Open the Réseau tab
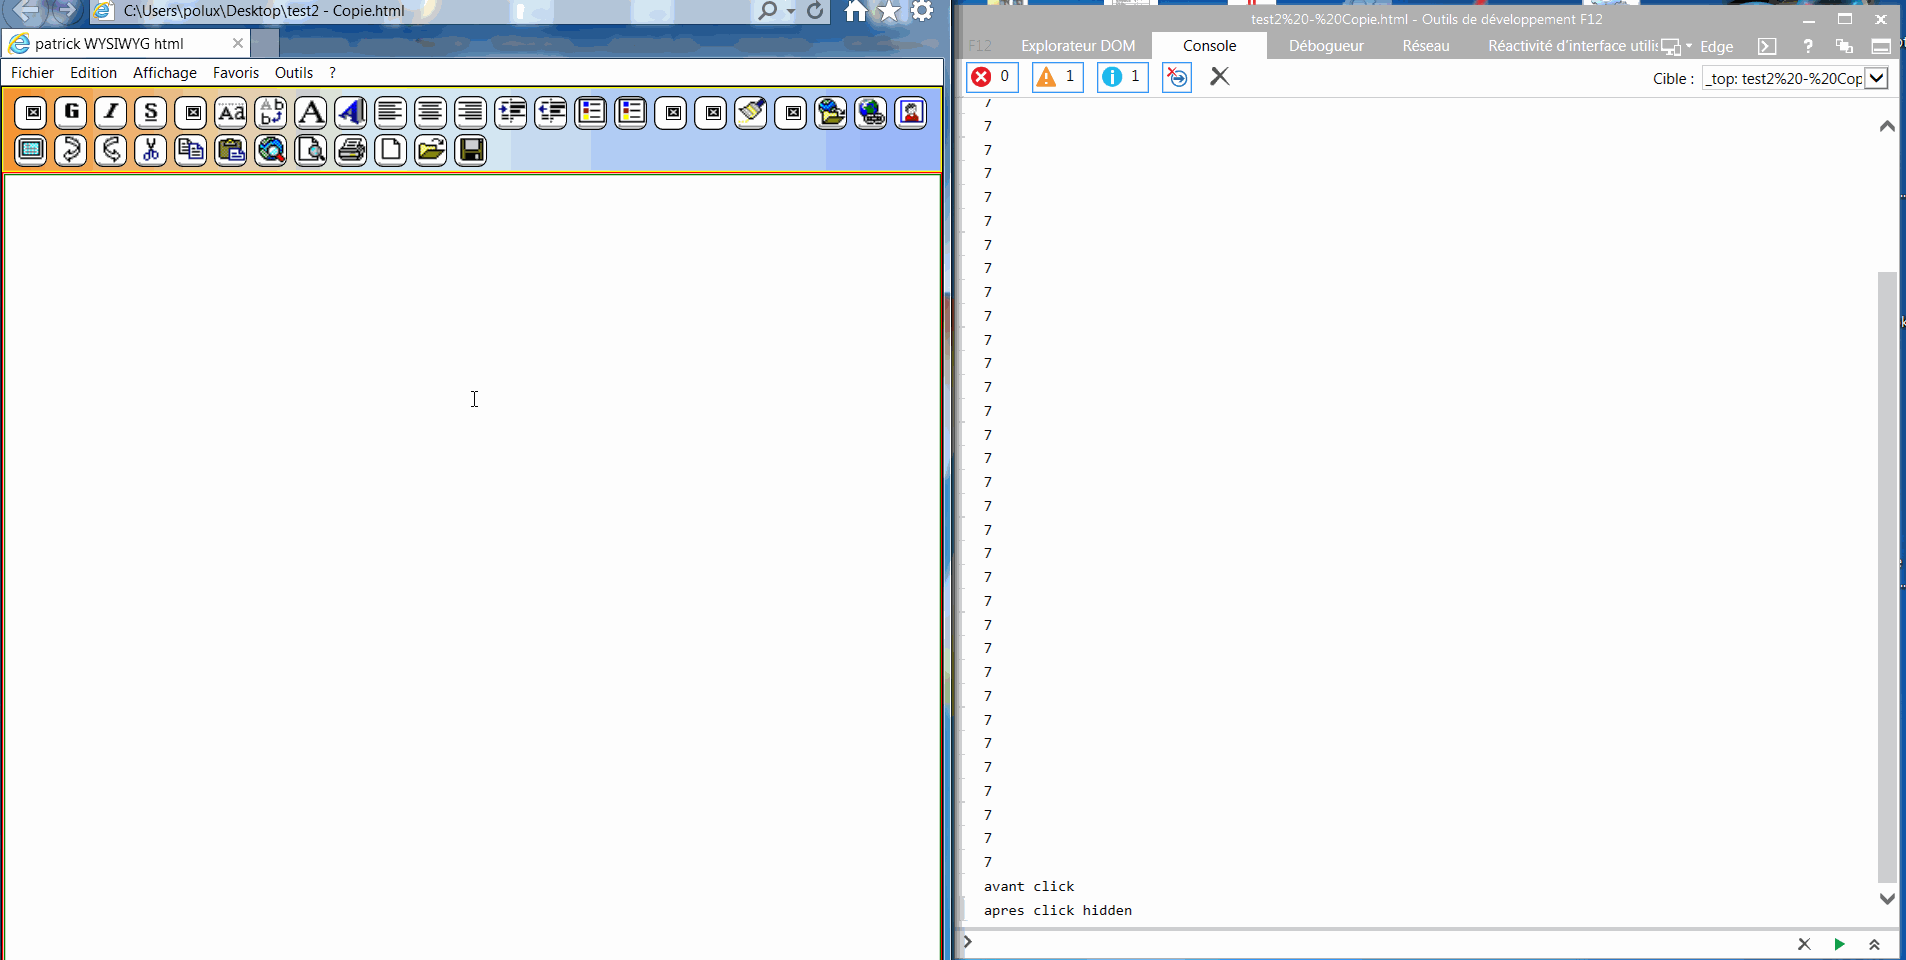This screenshot has height=960, width=1906. pos(1426,46)
